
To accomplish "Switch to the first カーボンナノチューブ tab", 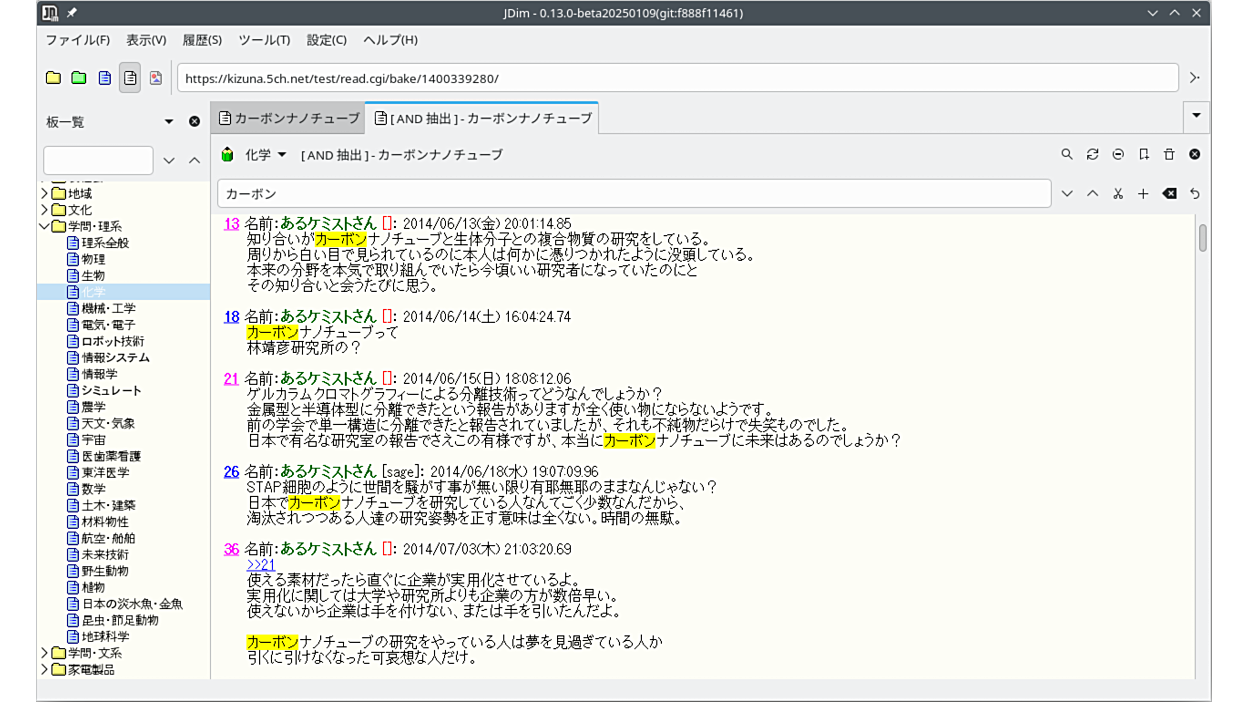I will point(288,118).
